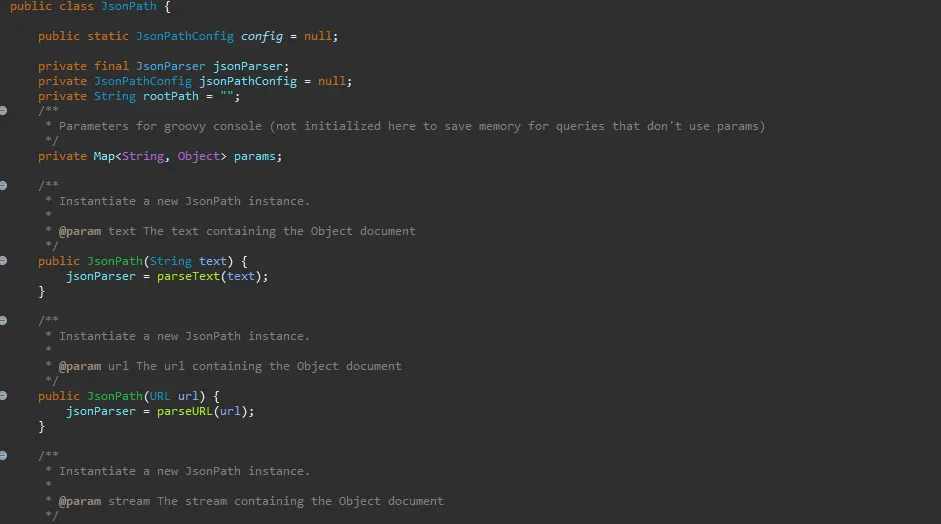Screen dimensions: 941x524
Task: Click the 'static' keyword
Action: 108,36
